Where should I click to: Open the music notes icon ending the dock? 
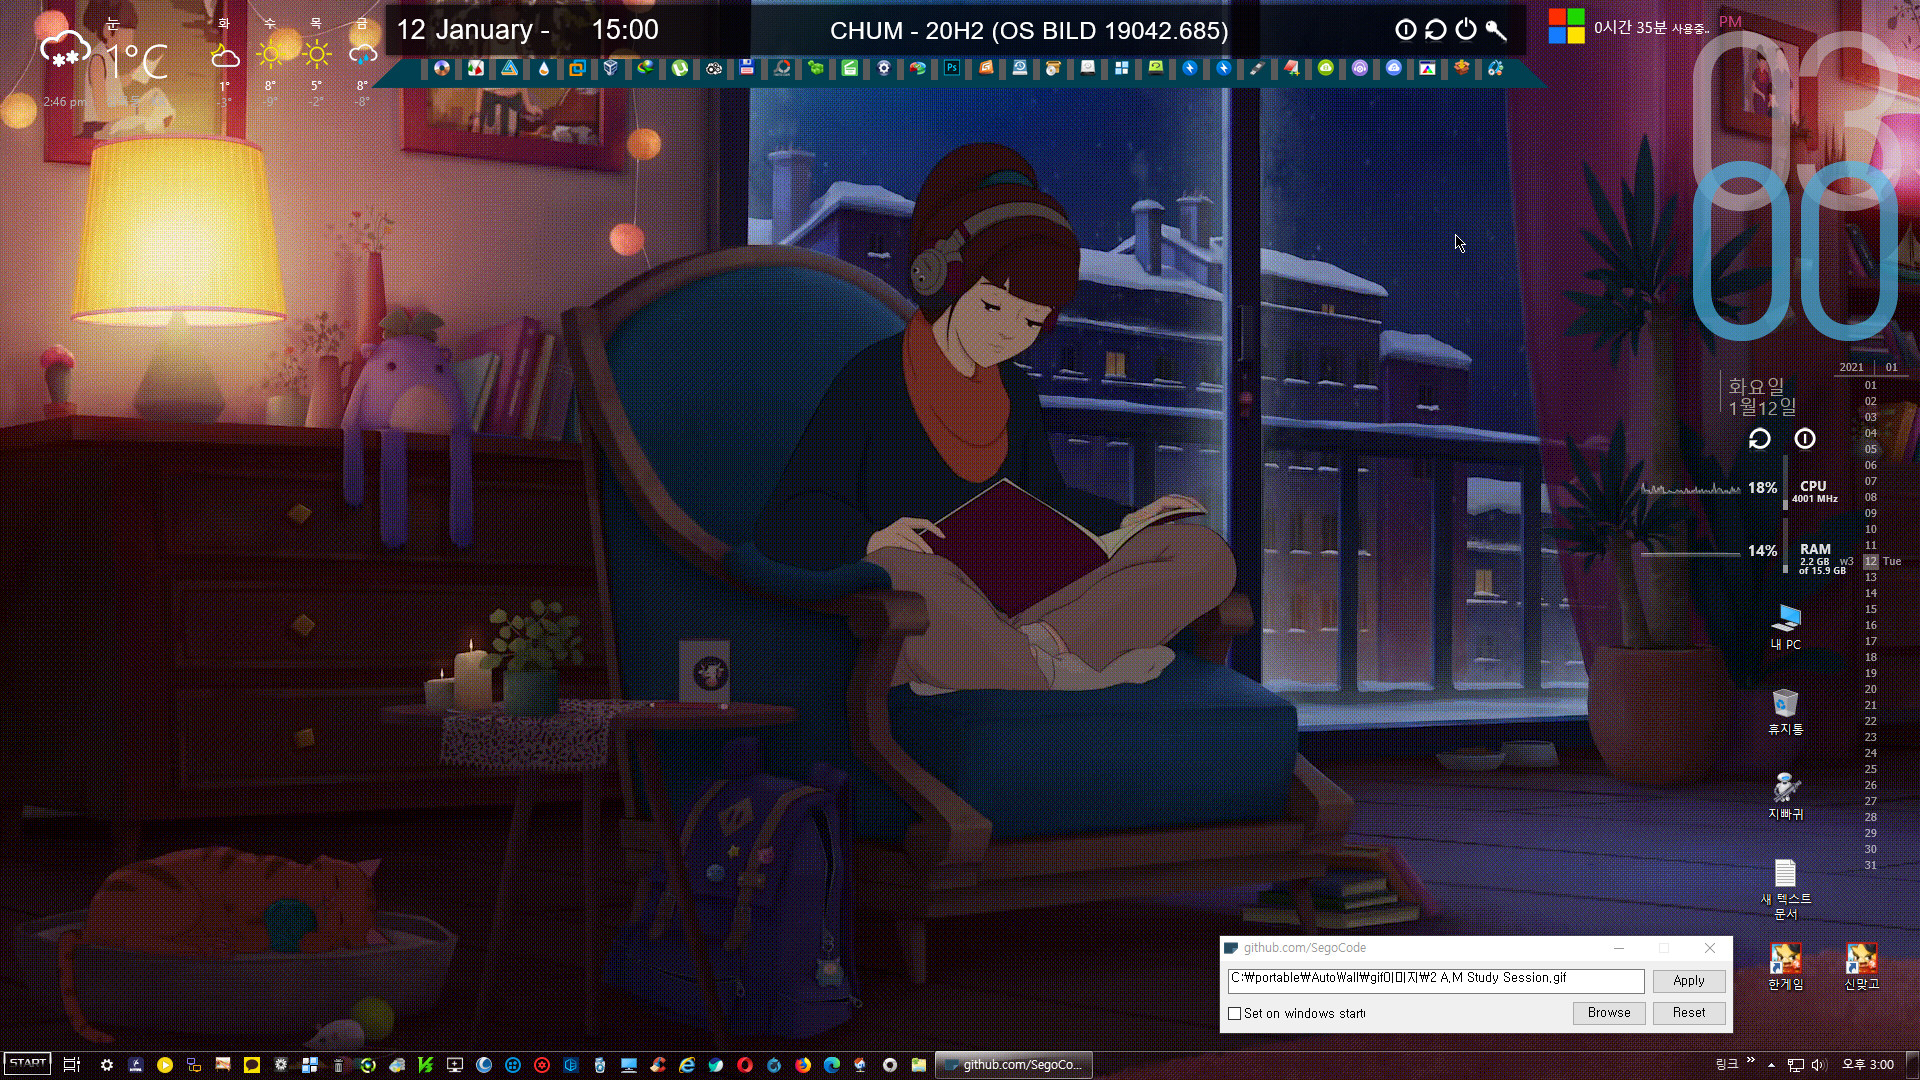tap(1496, 68)
